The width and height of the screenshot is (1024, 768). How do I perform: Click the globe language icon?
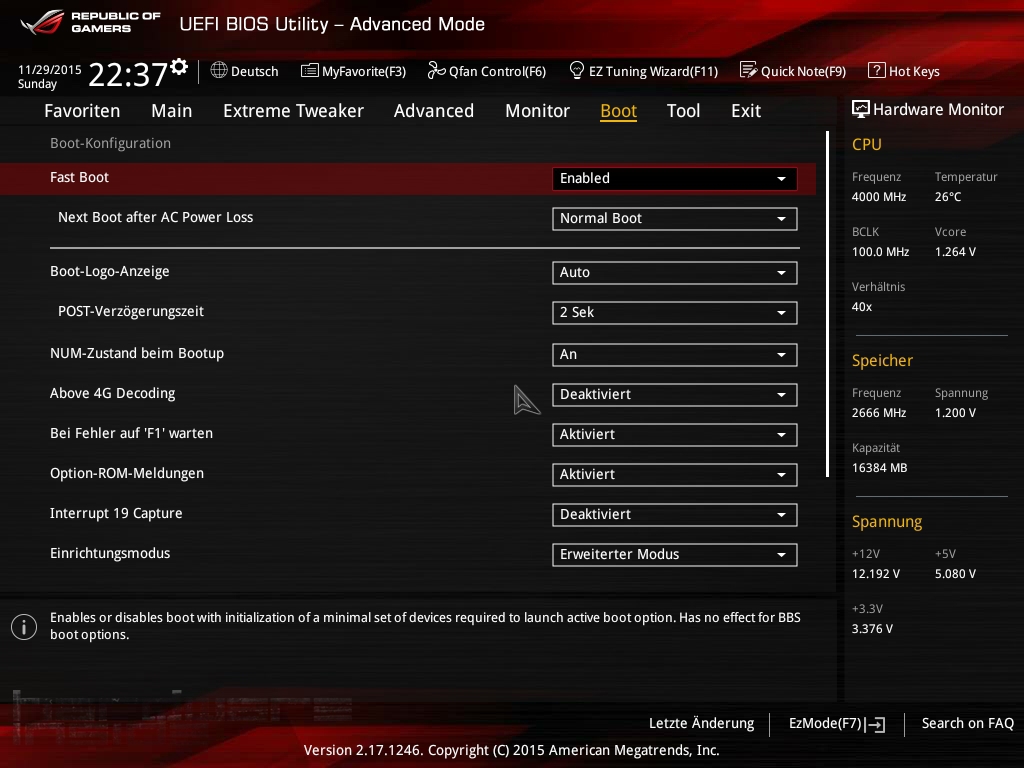pos(219,70)
